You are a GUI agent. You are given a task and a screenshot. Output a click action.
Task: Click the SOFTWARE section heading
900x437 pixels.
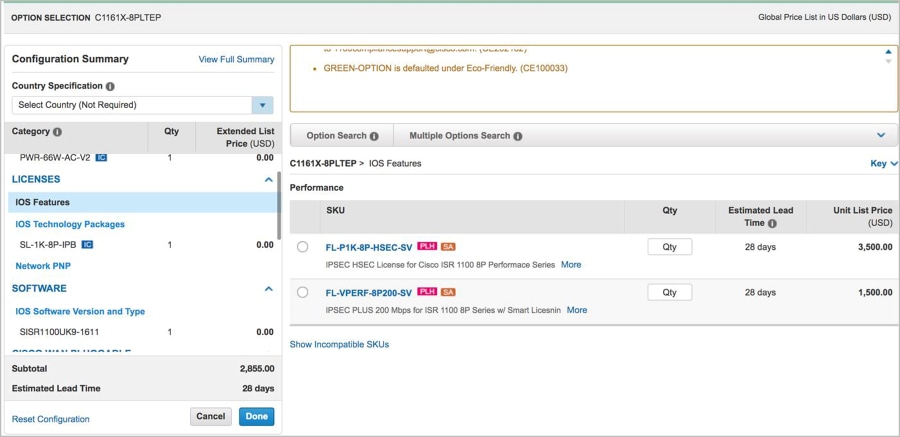[39, 288]
